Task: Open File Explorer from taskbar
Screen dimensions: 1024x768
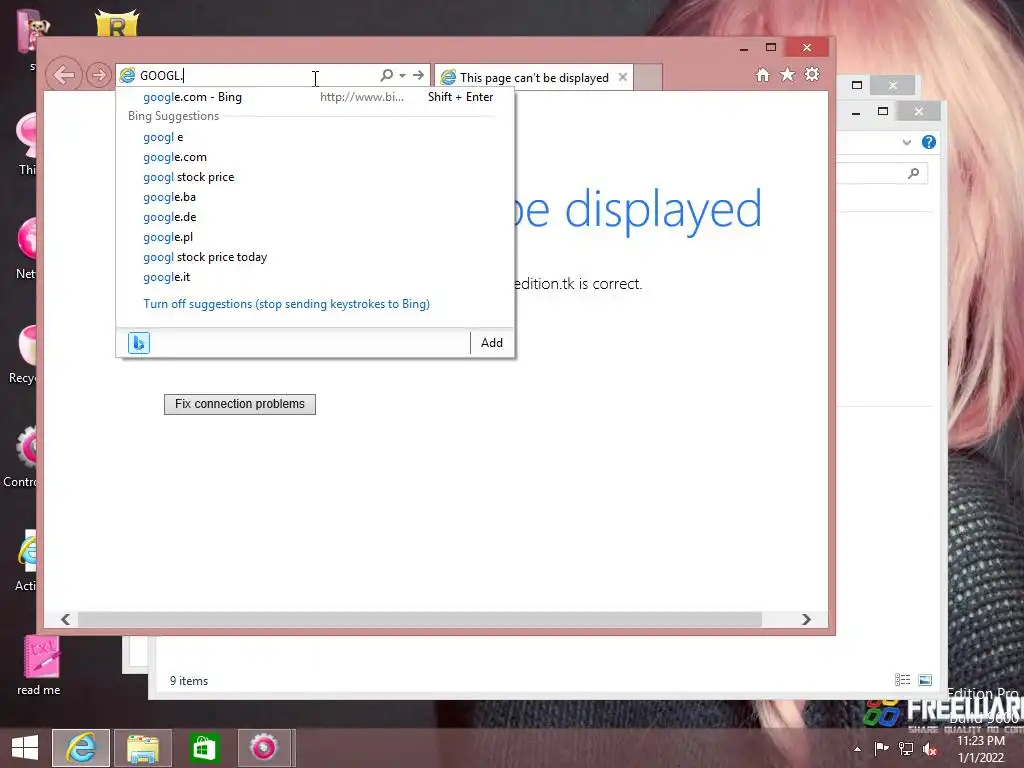Action: pyautogui.click(x=143, y=748)
